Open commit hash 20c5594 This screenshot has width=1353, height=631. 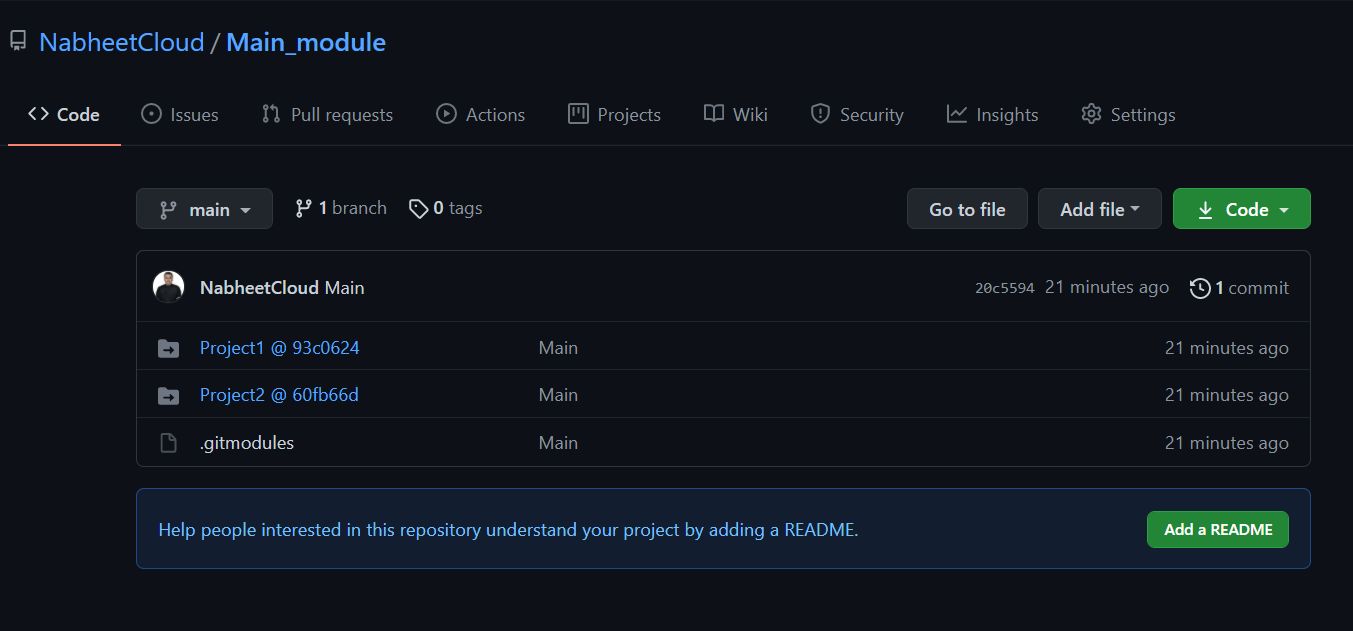[x=1004, y=288]
